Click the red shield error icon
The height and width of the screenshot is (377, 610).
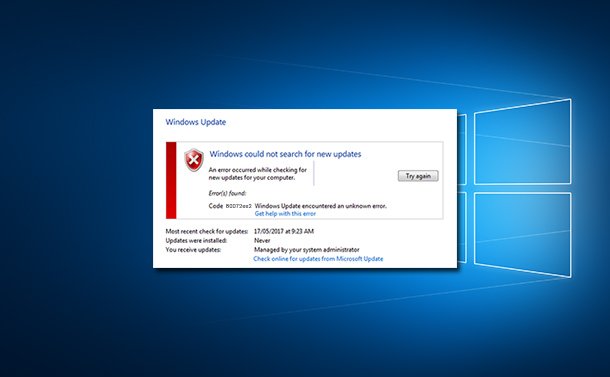[x=194, y=160]
